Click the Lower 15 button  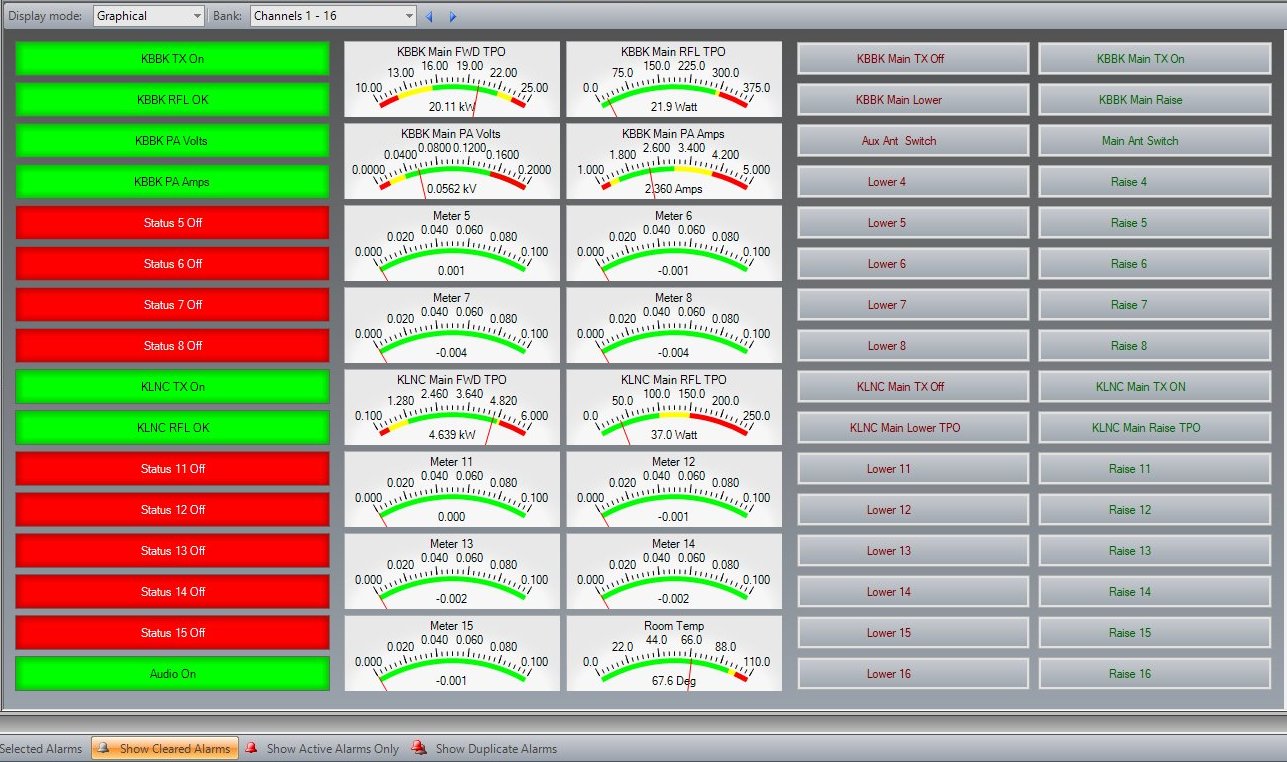coord(913,633)
